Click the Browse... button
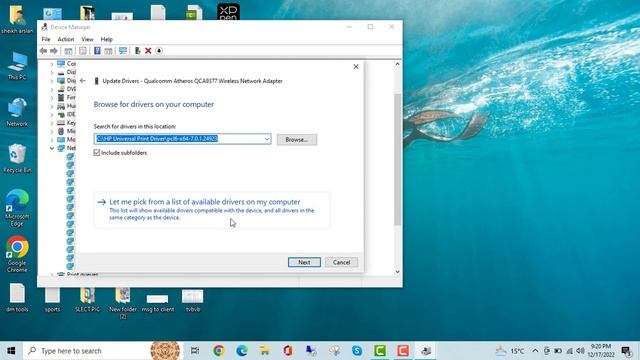640x360 pixels. point(297,140)
